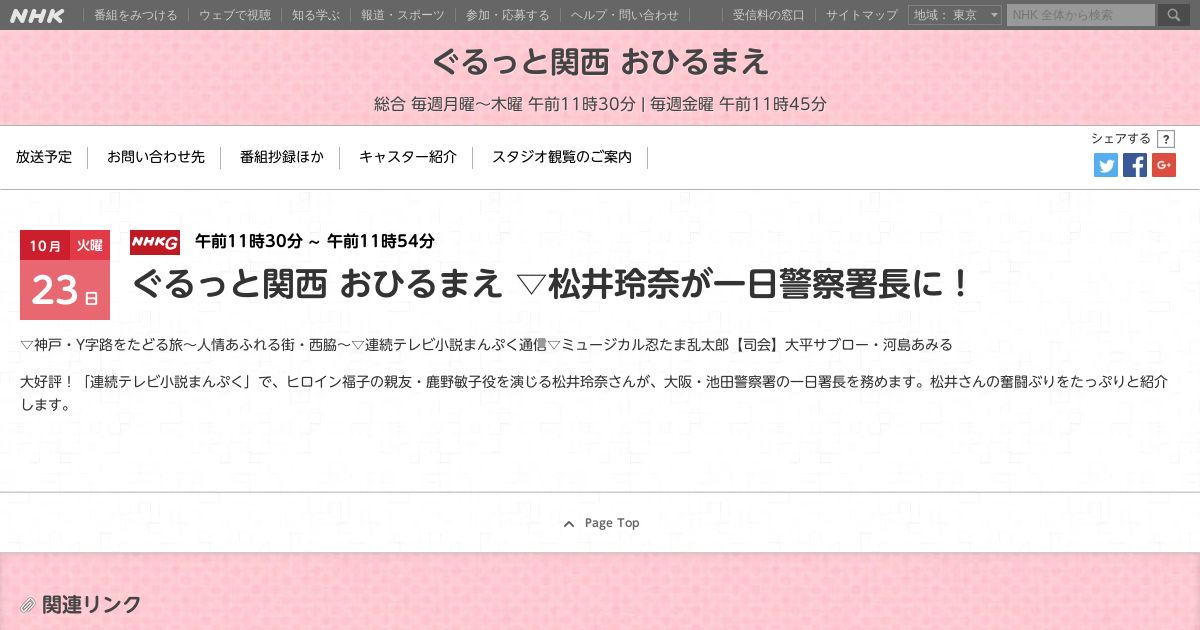Screen dimensions: 1200x630
Task: Click the broadcast schedule line 総合 毎週月曜〜木曜
Action: pos(600,104)
